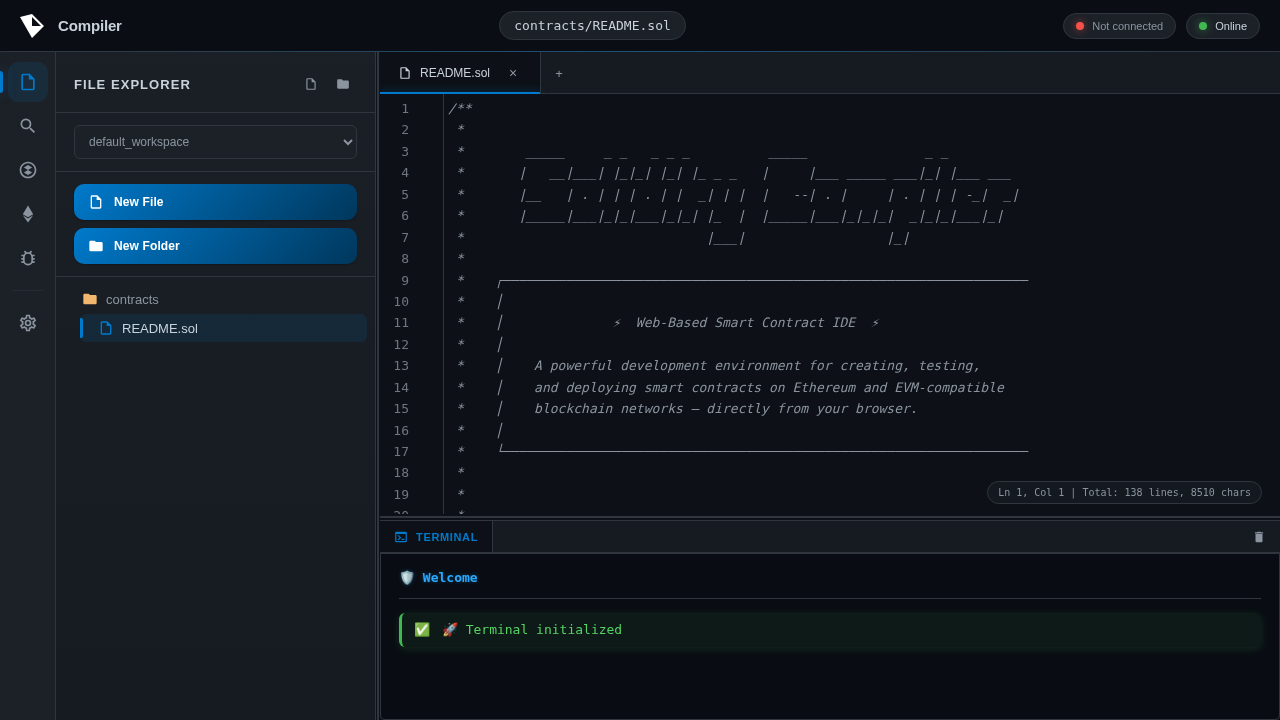Click the FILE EXPLORER heading

[132, 84]
